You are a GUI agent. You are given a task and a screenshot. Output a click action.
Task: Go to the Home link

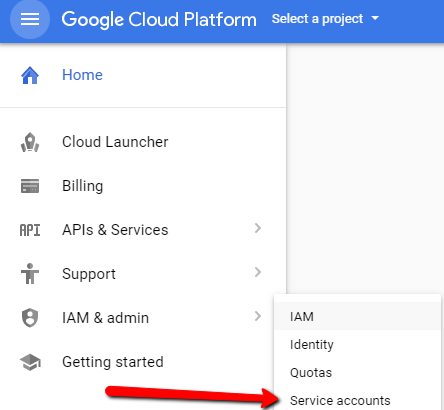tap(82, 75)
